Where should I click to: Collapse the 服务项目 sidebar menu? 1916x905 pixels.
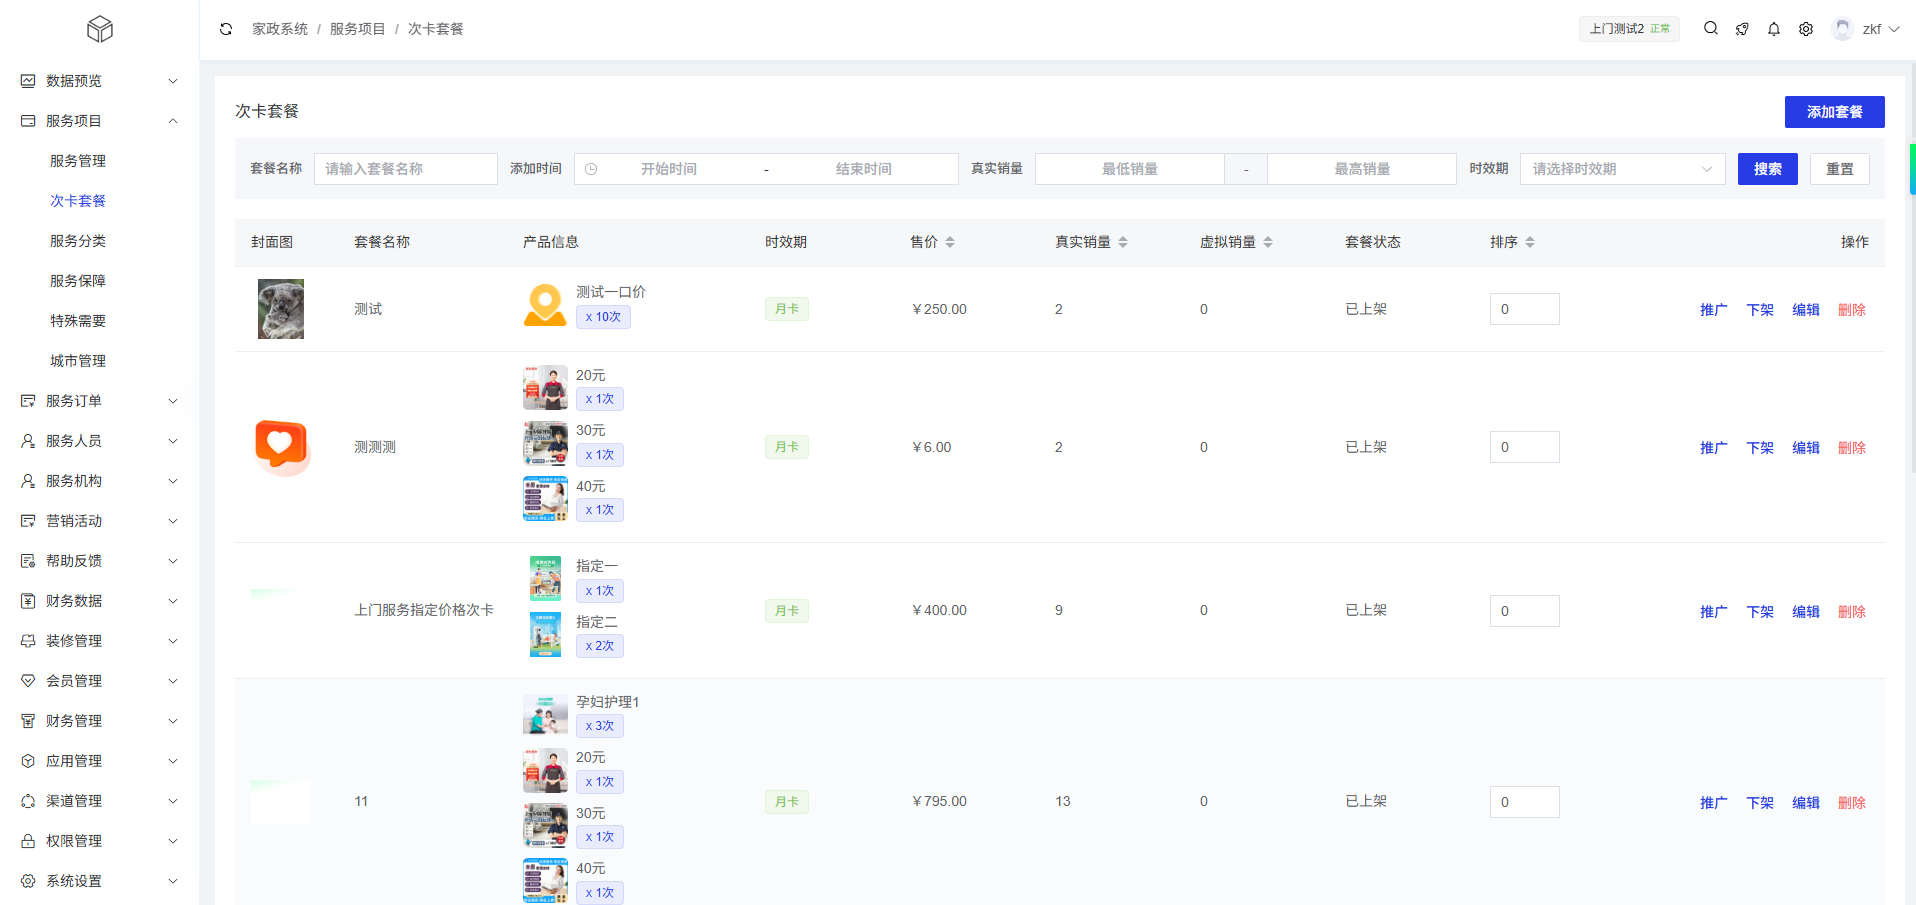point(100,121)
